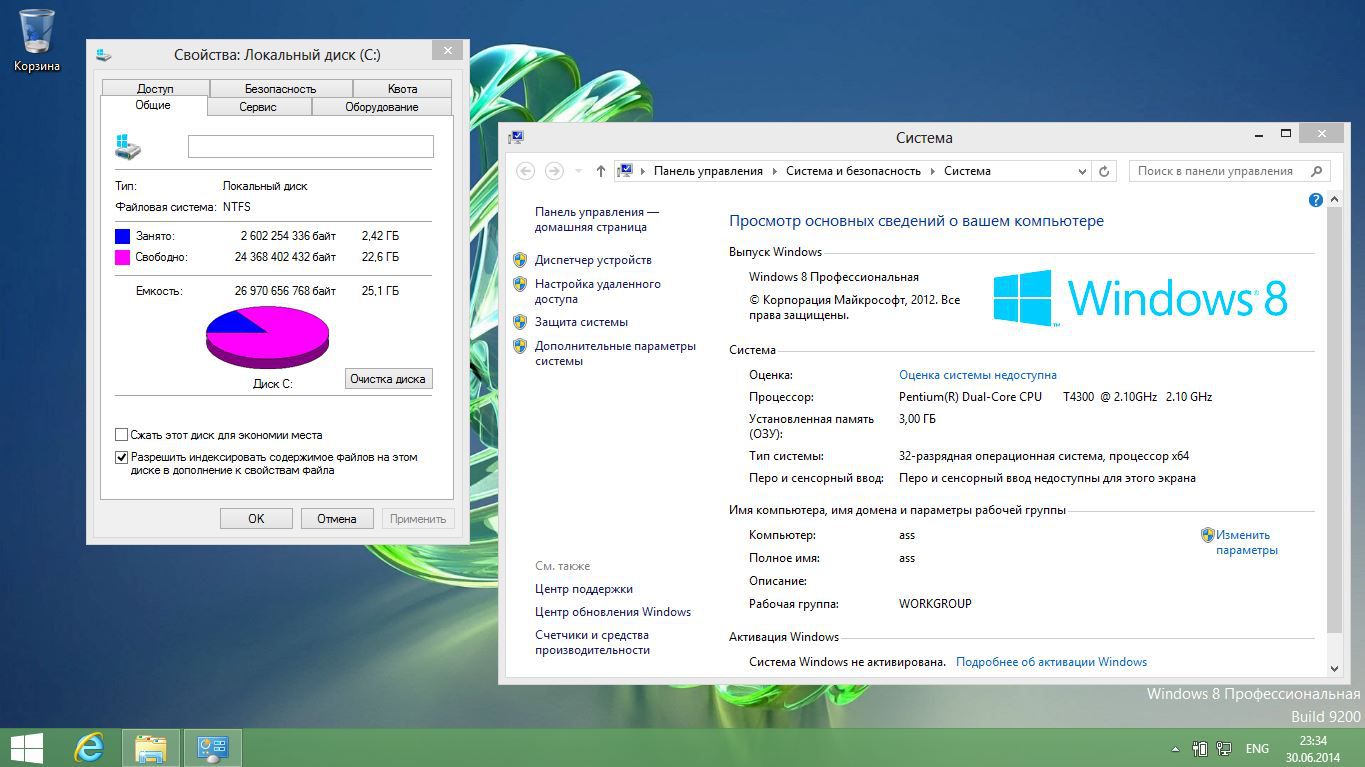The height and width of the screenshot is (767, 1365).
Task: Click the ENG language indicator in tray
Action: 1257,748
